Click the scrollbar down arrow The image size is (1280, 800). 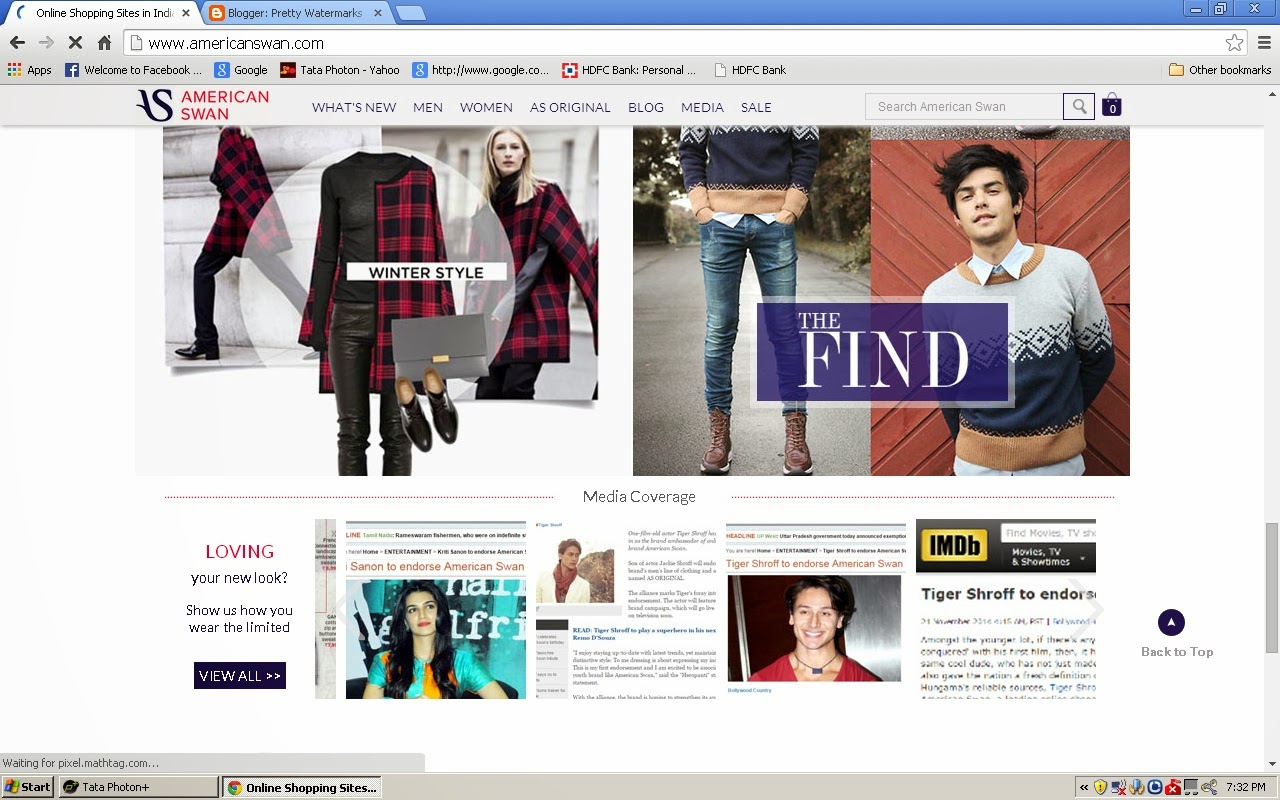(1271, 765)
